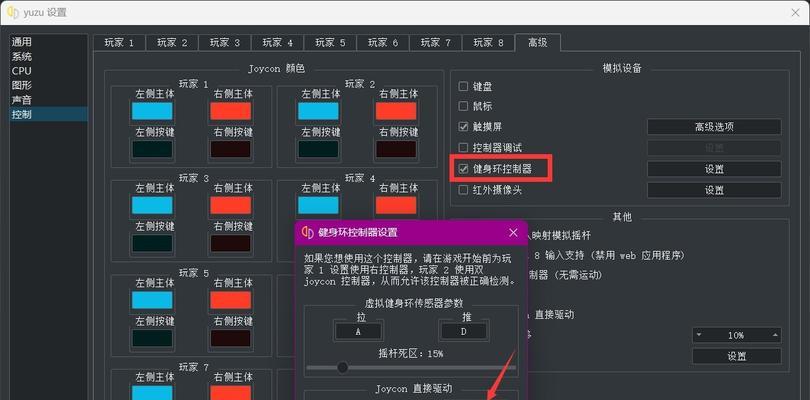This screenshot has width=810, height=400.
Task: Pick 玩家 3 右侧主体 color swatch
Action: 230,205
